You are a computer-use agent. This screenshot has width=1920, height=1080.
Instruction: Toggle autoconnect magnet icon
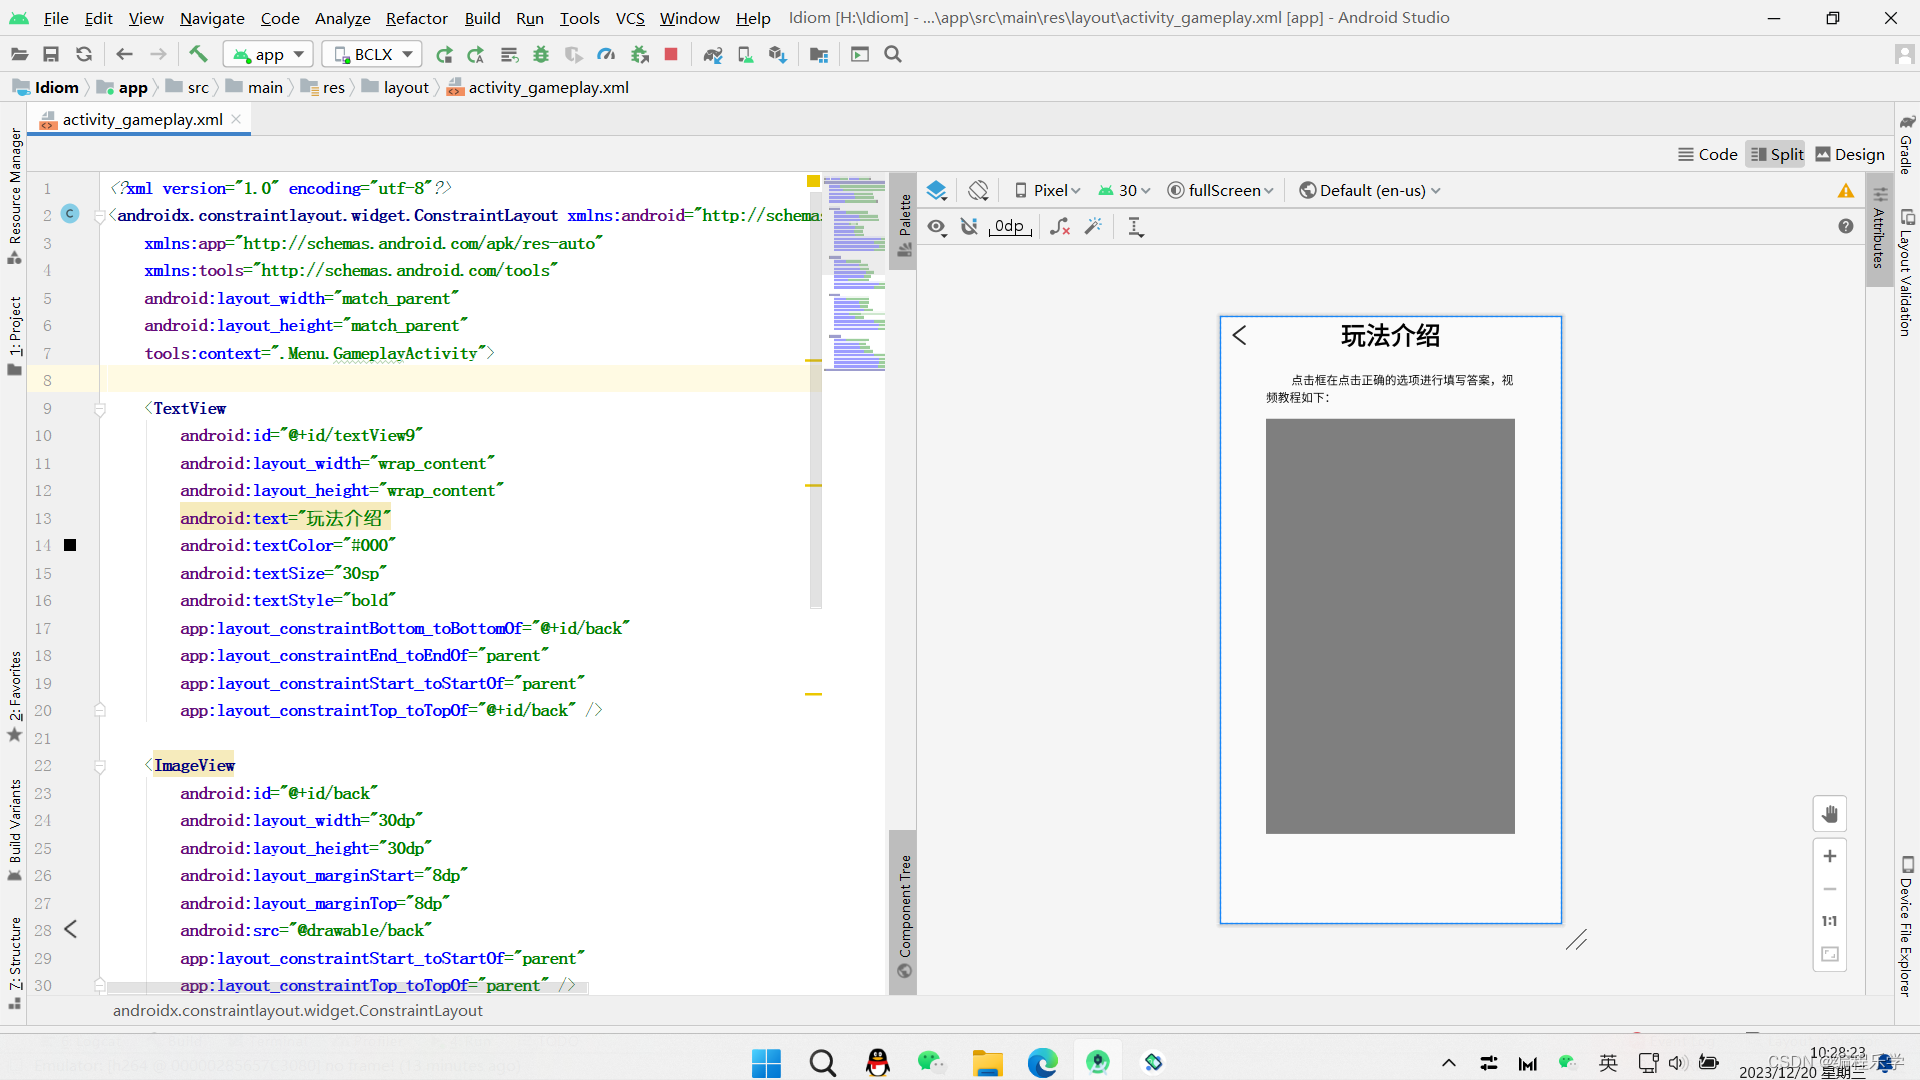[968, 227]
